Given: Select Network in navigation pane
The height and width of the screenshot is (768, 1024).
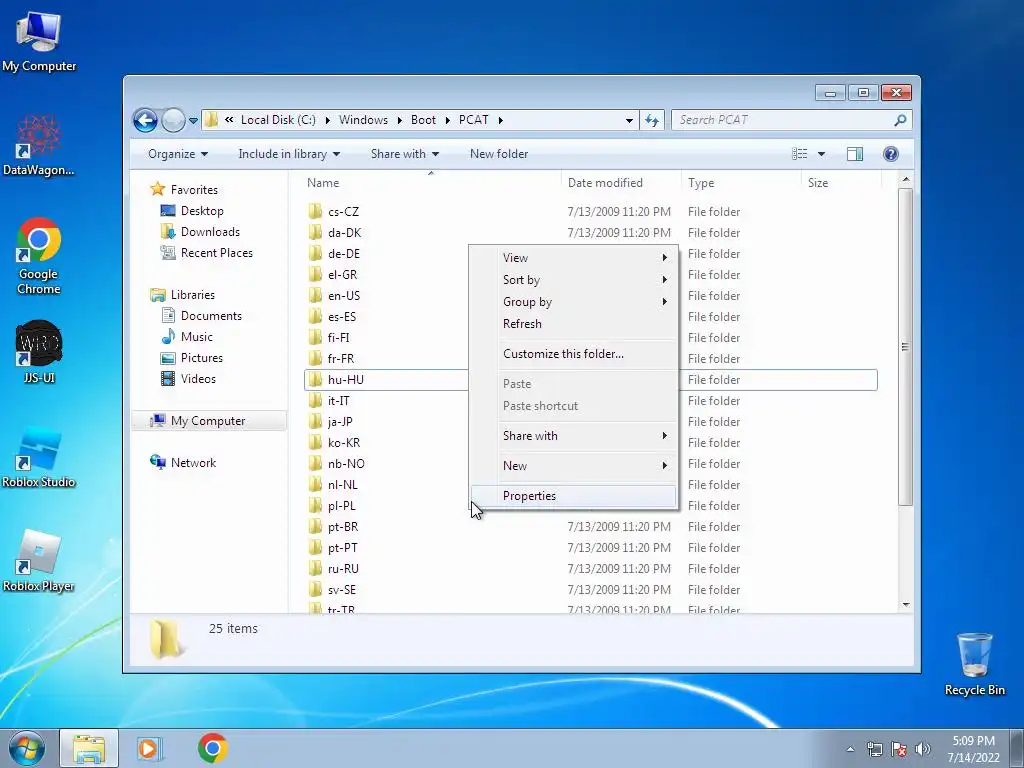Looking at the screenshot, I should tap(193, 462).
